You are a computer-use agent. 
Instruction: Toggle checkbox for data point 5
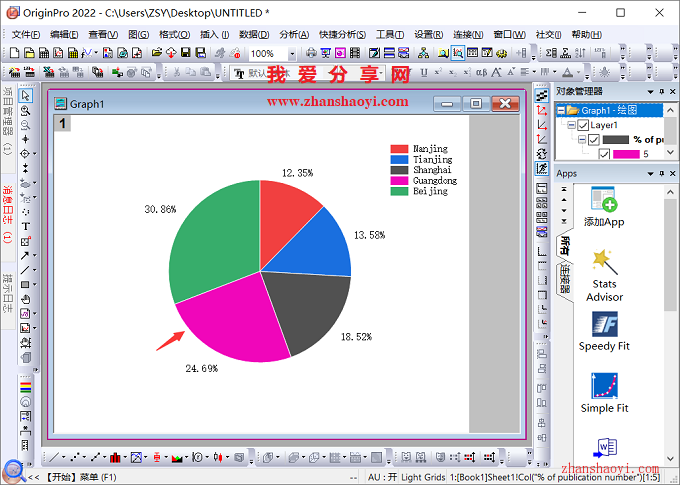tap(604, 154)
